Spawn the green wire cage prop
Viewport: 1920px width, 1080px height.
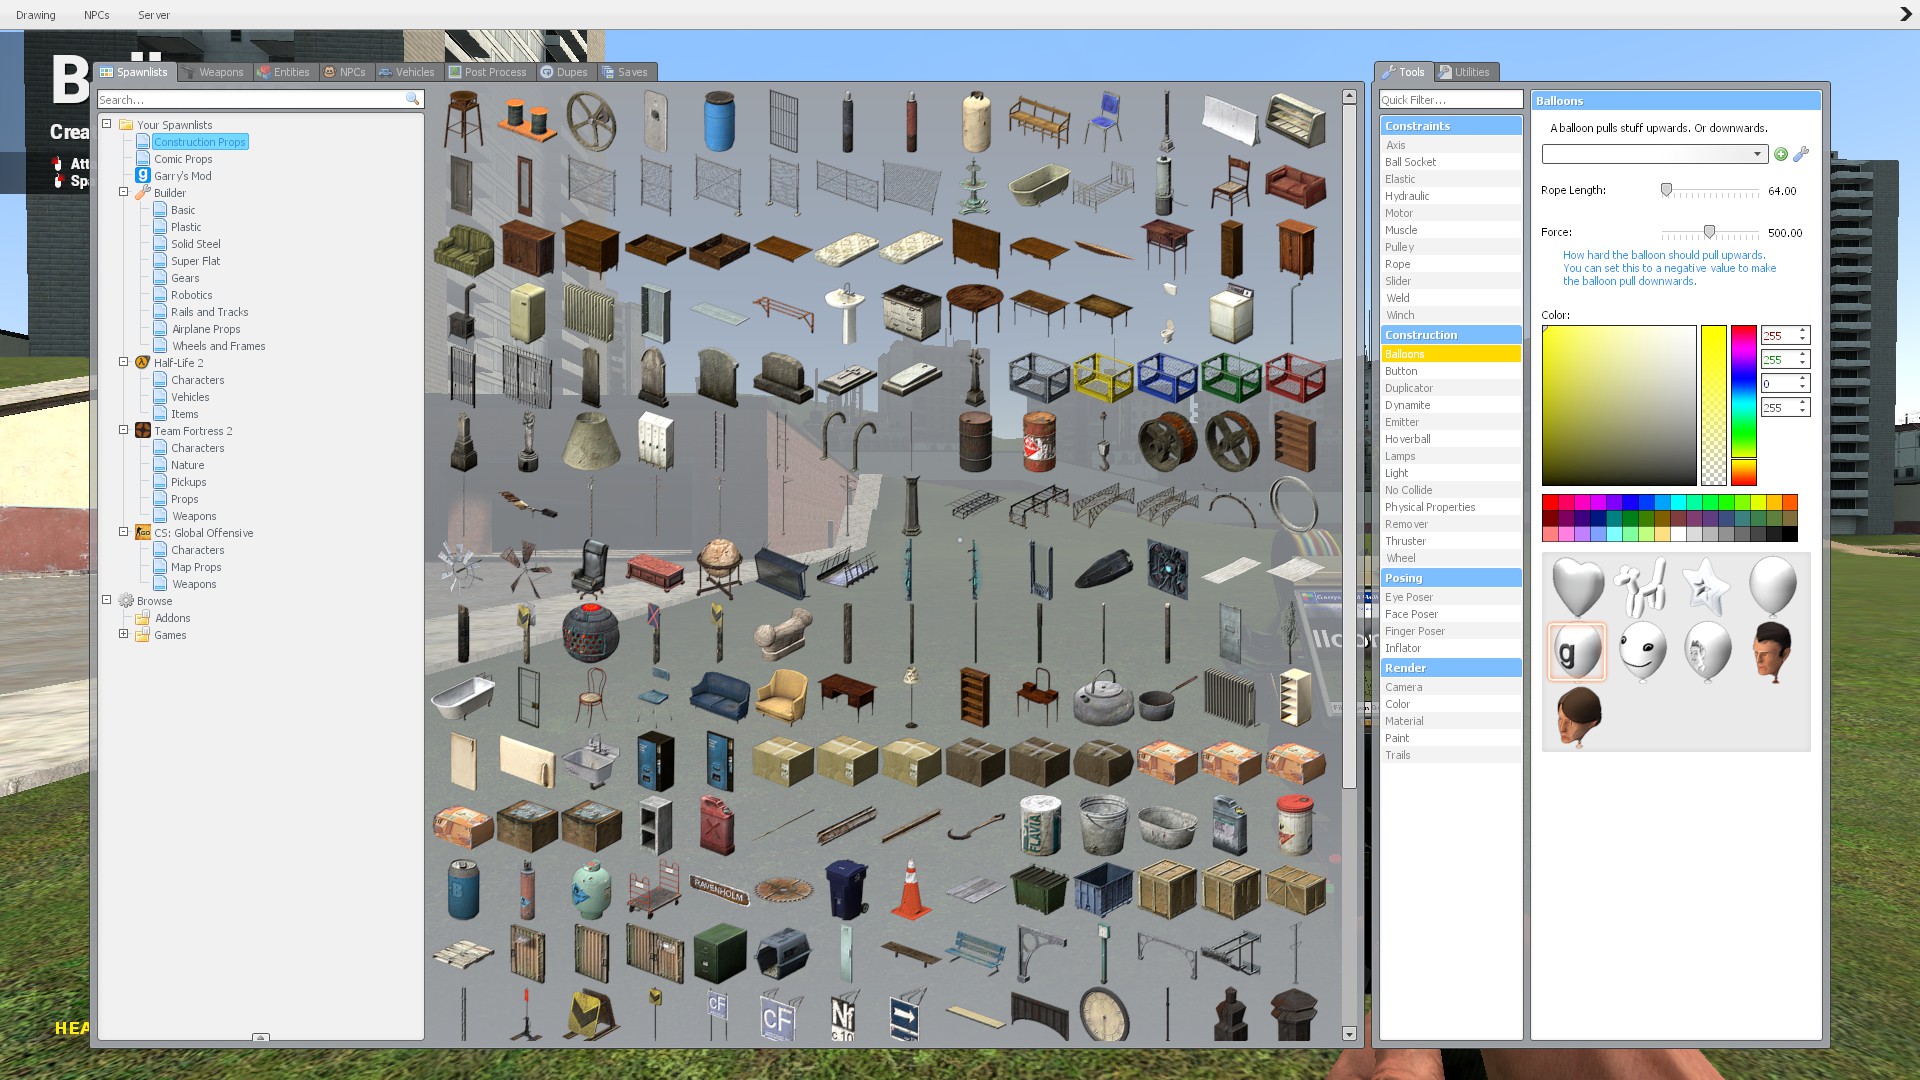(x=1231, y=378)
